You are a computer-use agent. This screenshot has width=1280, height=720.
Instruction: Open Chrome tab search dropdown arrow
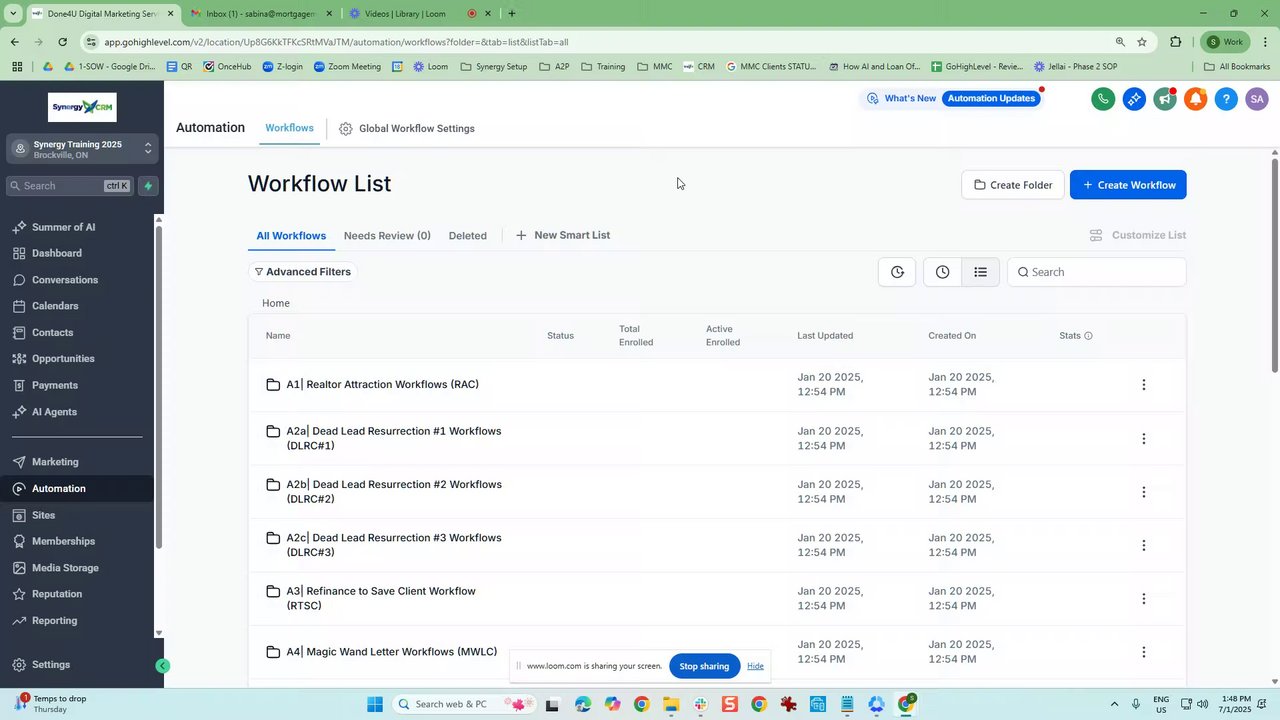(13, 13)
